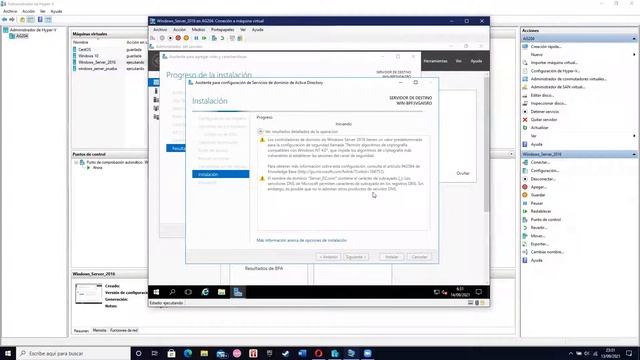Select Ahora under the automatic checkpoint
The height and width of the screenshot is (360, 640).
coord(98,168)
